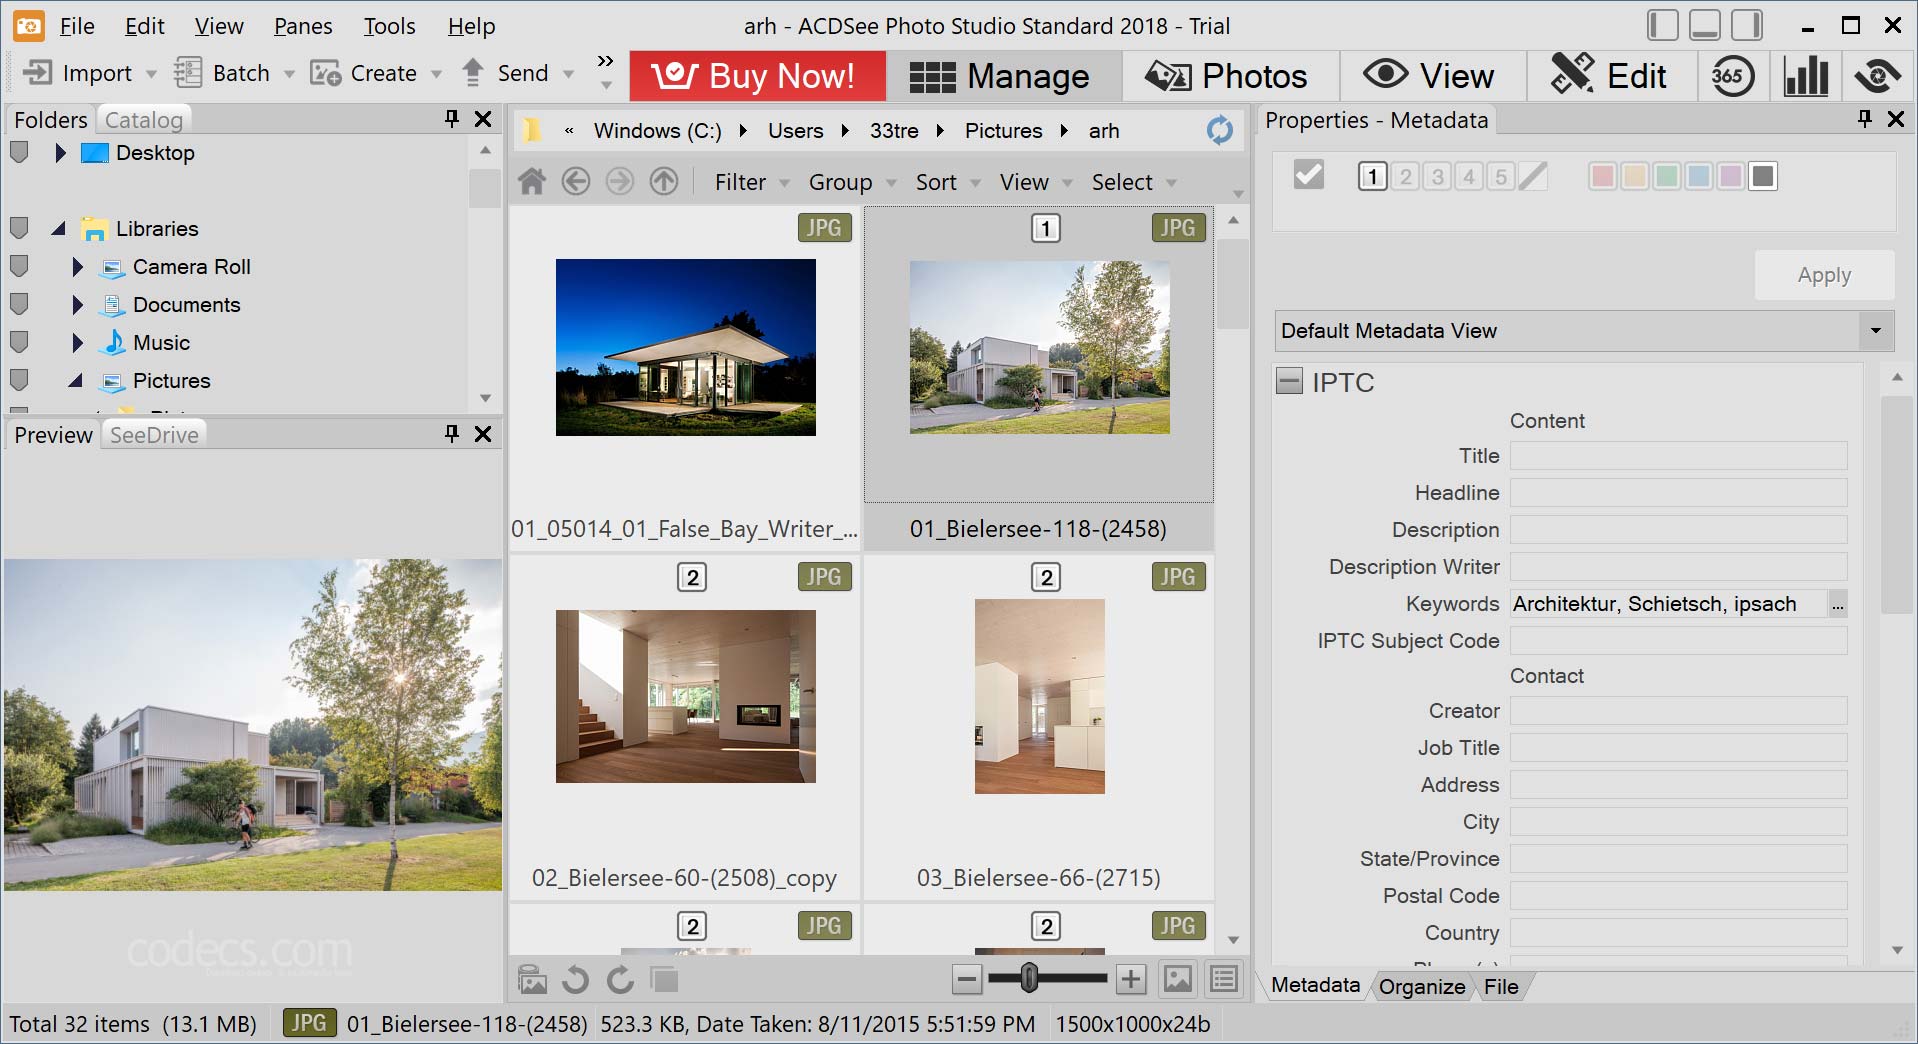1918x1044 pixels.
Task: Apply the red color label
Action: (1602, 177)
